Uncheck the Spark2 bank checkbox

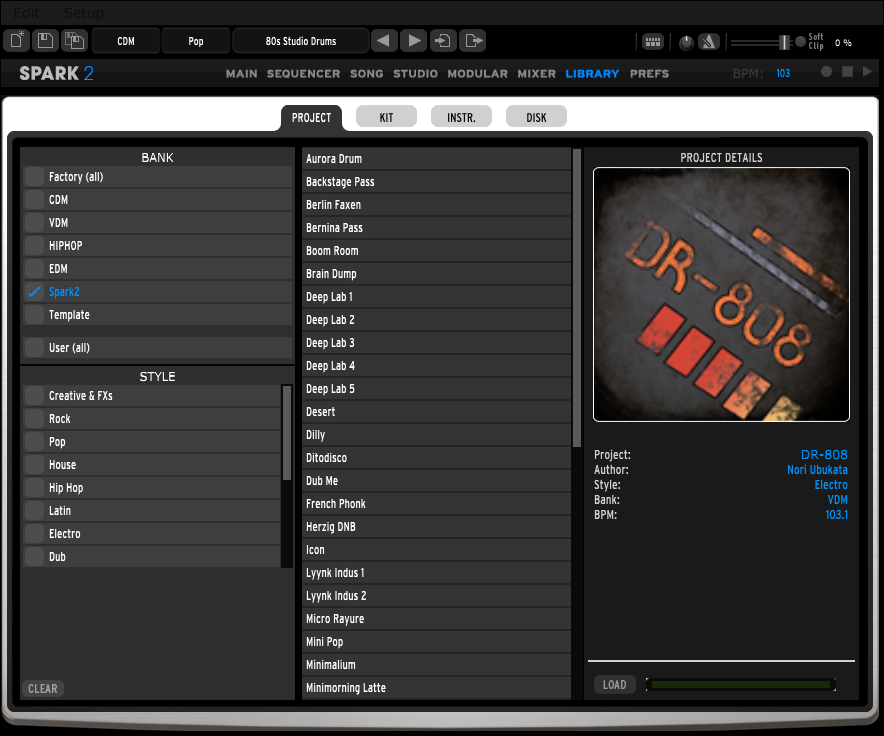[34, 292]
